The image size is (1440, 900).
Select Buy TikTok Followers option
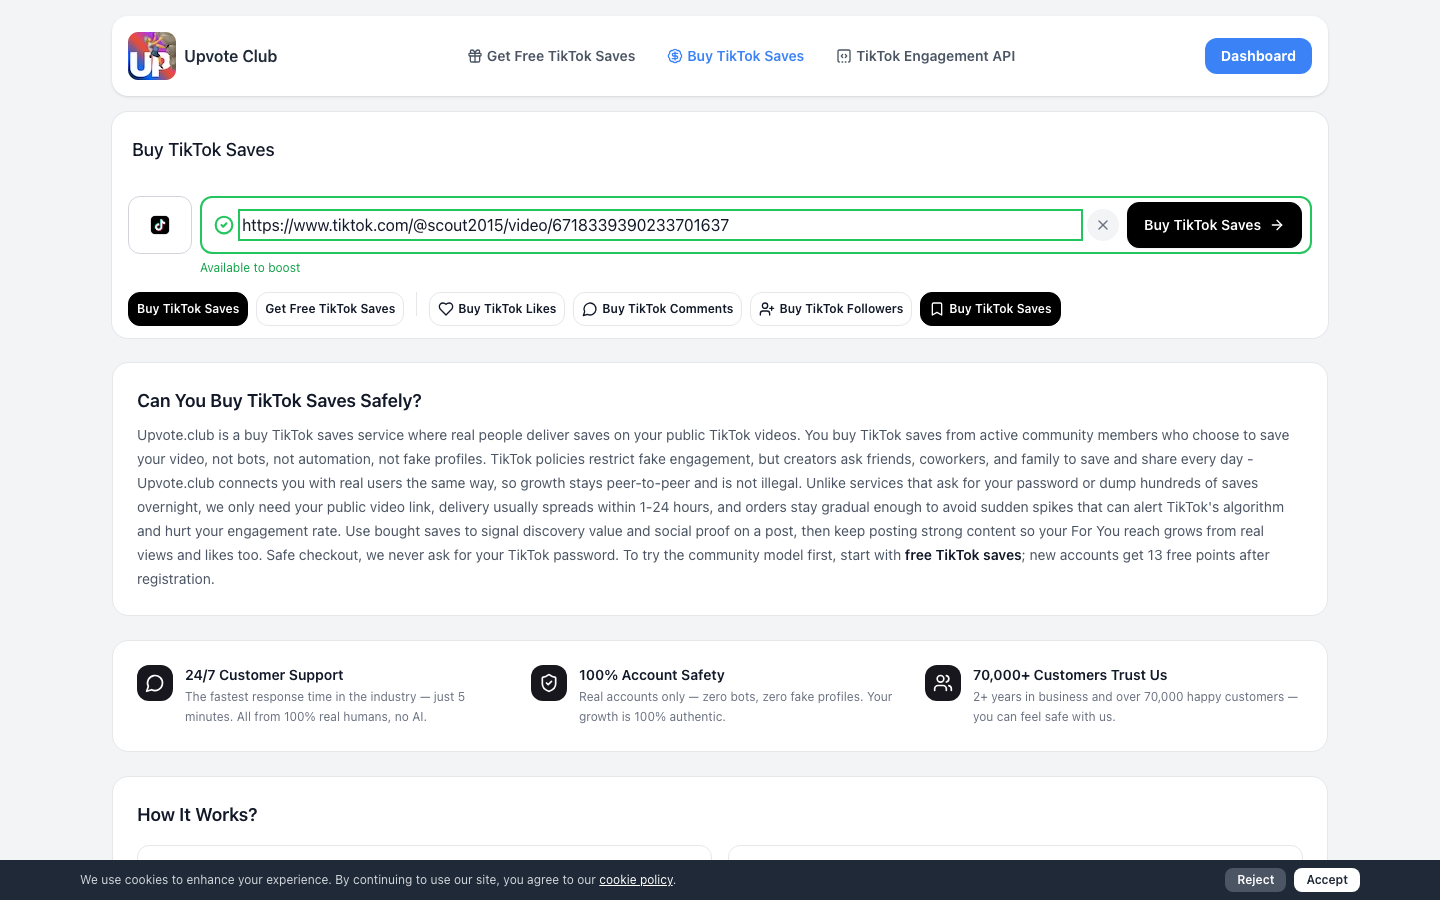[x=831, y=309]
